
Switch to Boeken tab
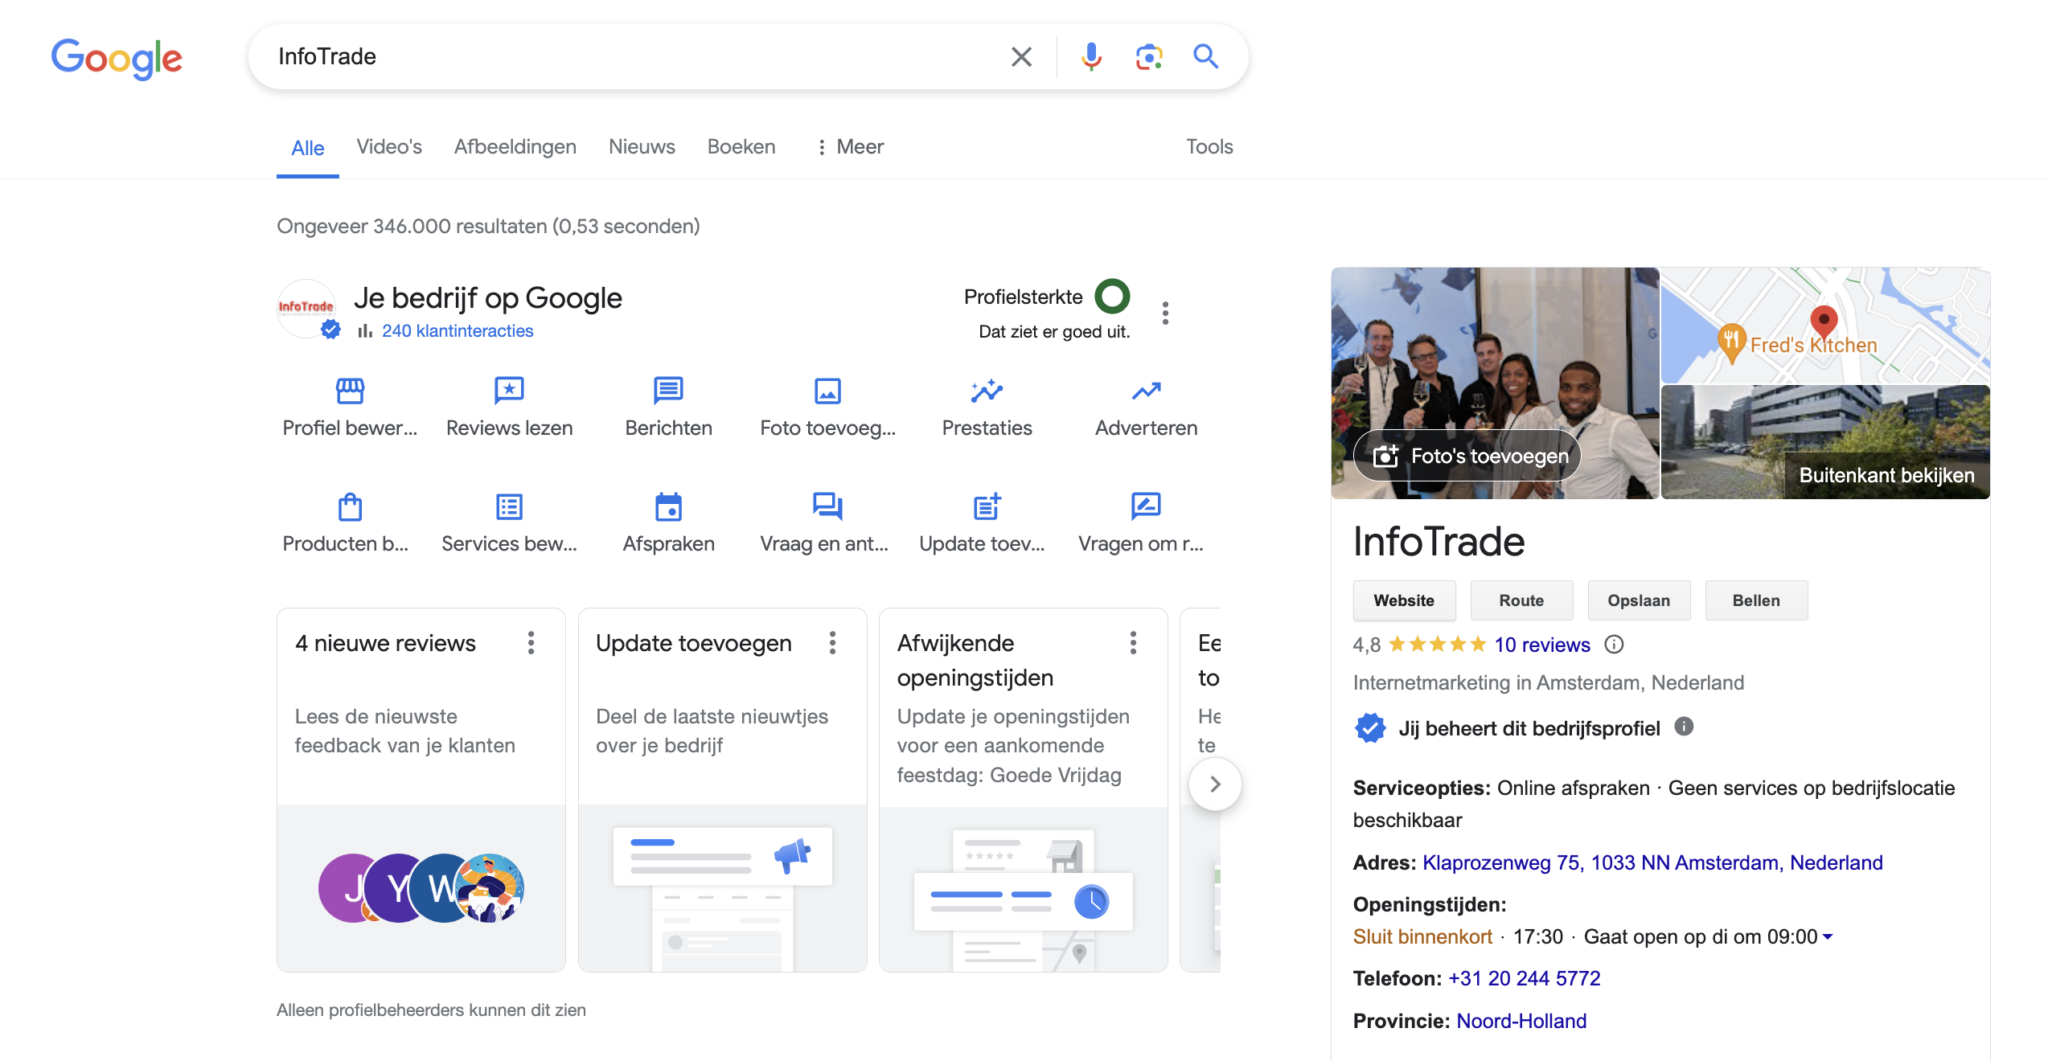coord(741,147)
